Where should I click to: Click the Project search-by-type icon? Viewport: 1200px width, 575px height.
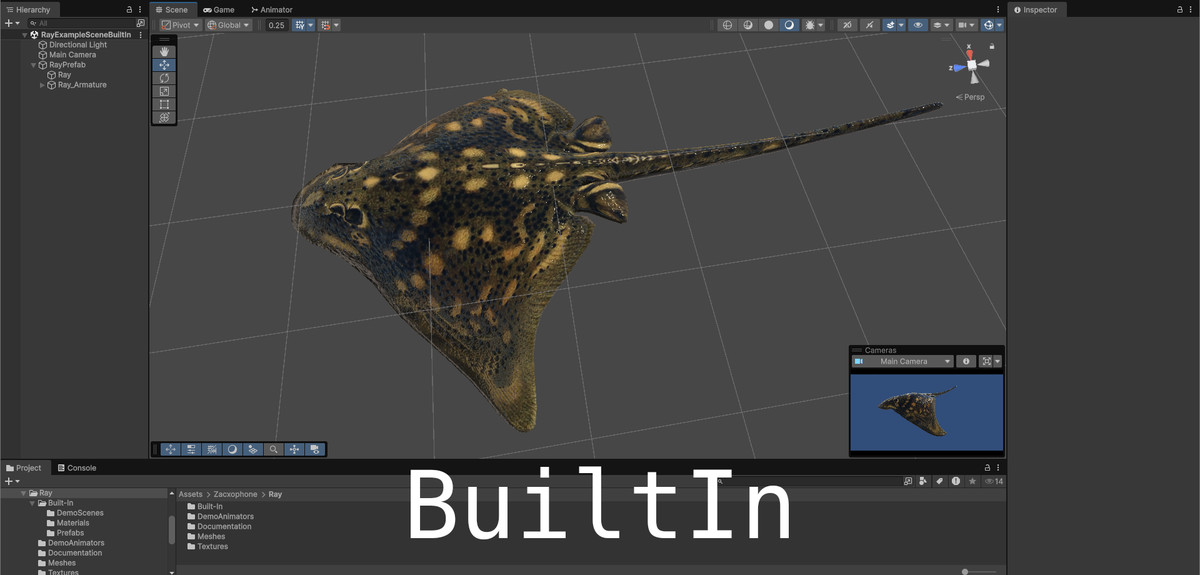tap(923, 481)
